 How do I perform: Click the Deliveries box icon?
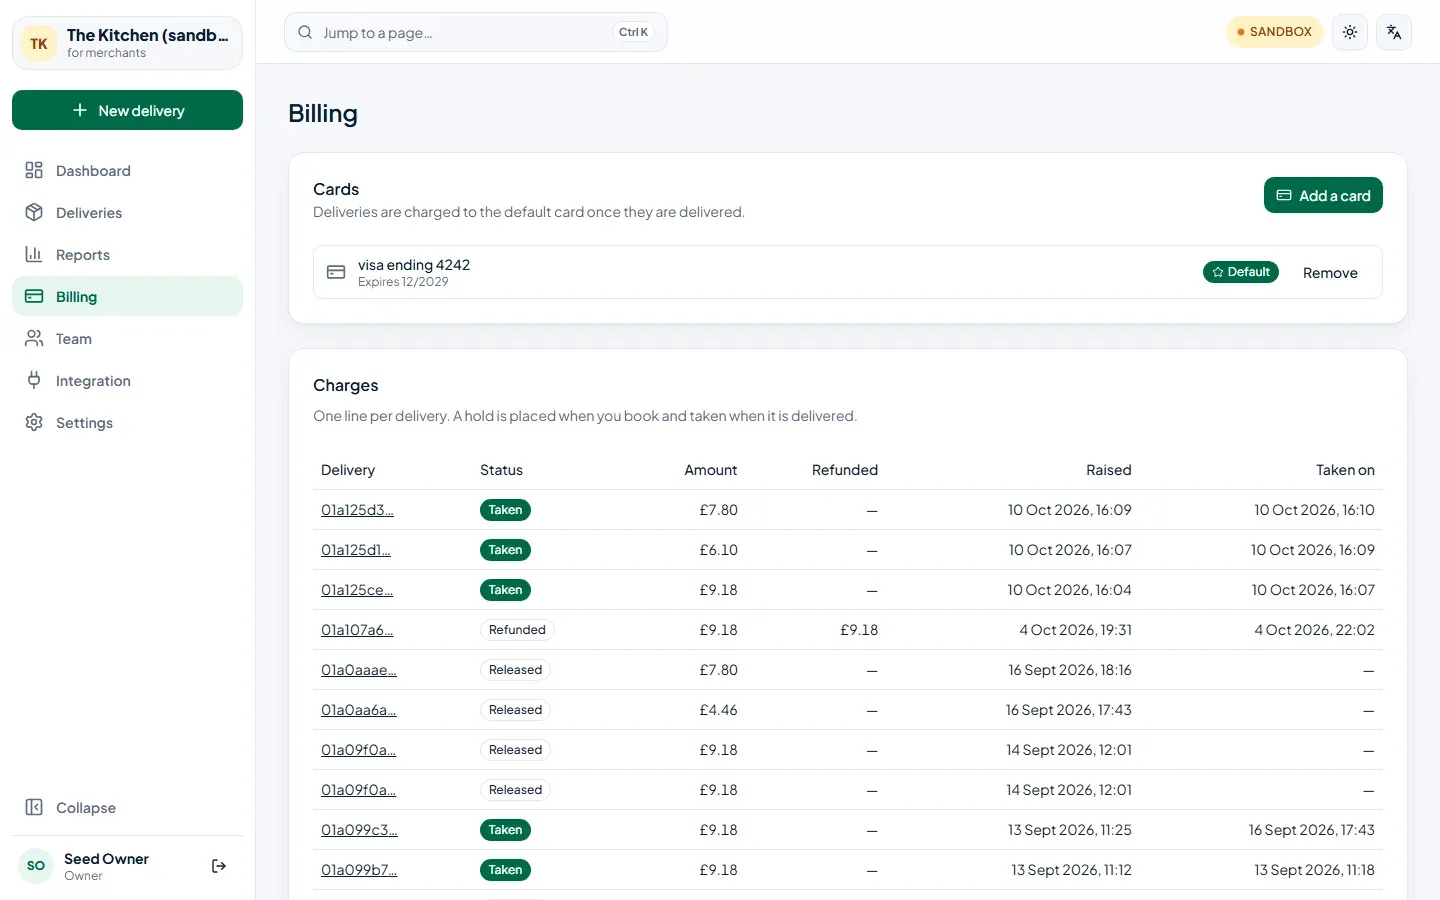tap(34, 212)
